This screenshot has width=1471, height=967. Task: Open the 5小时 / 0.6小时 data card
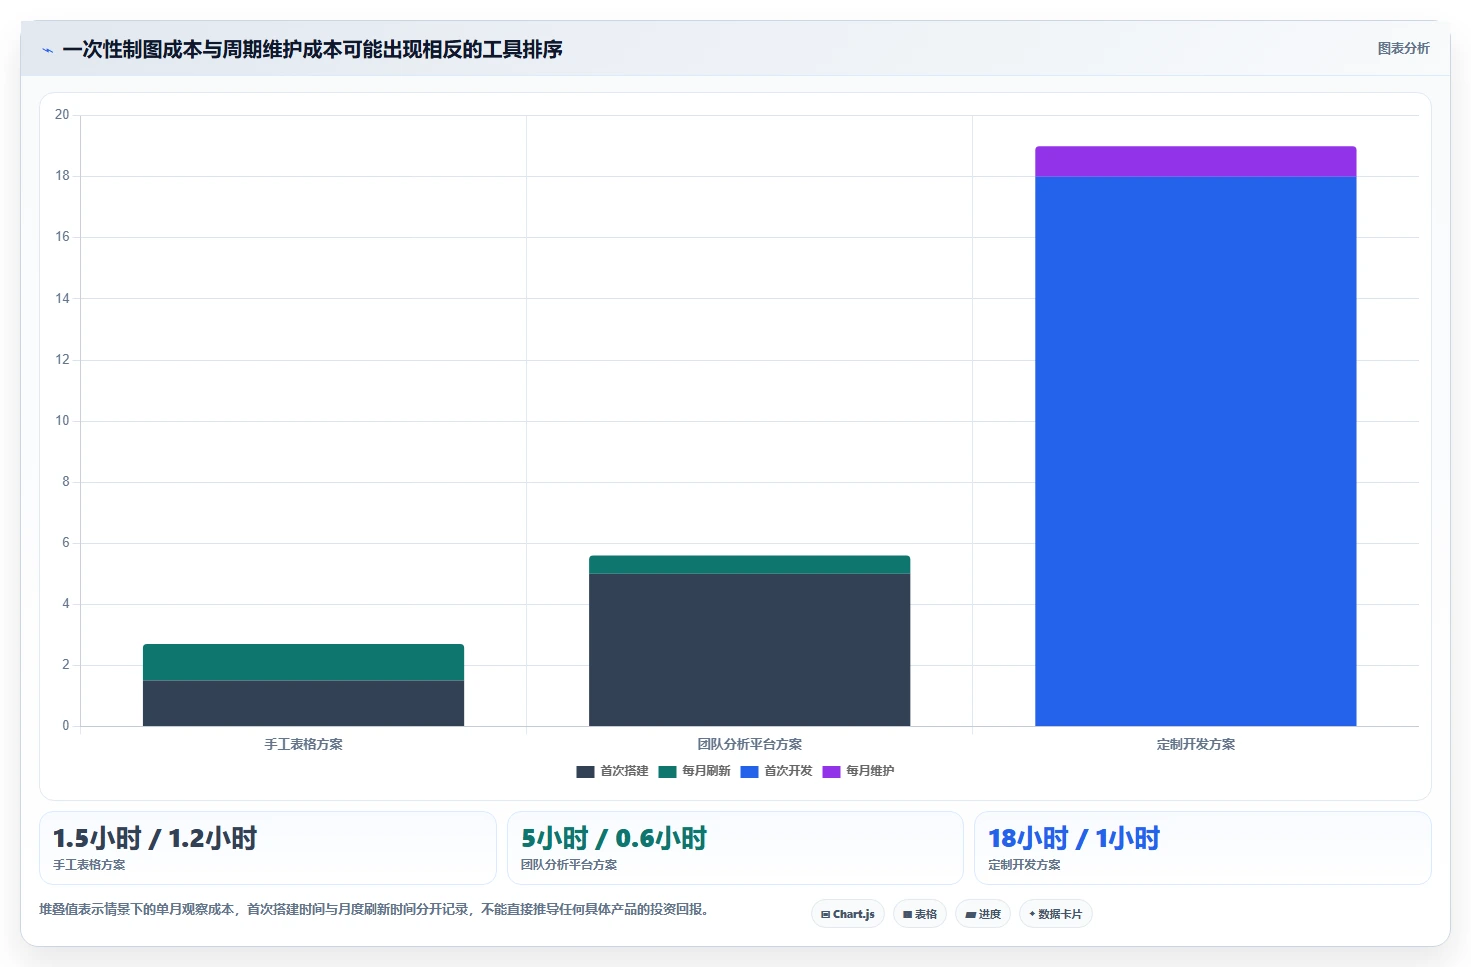pyautogui.click(x=735, y=848)
